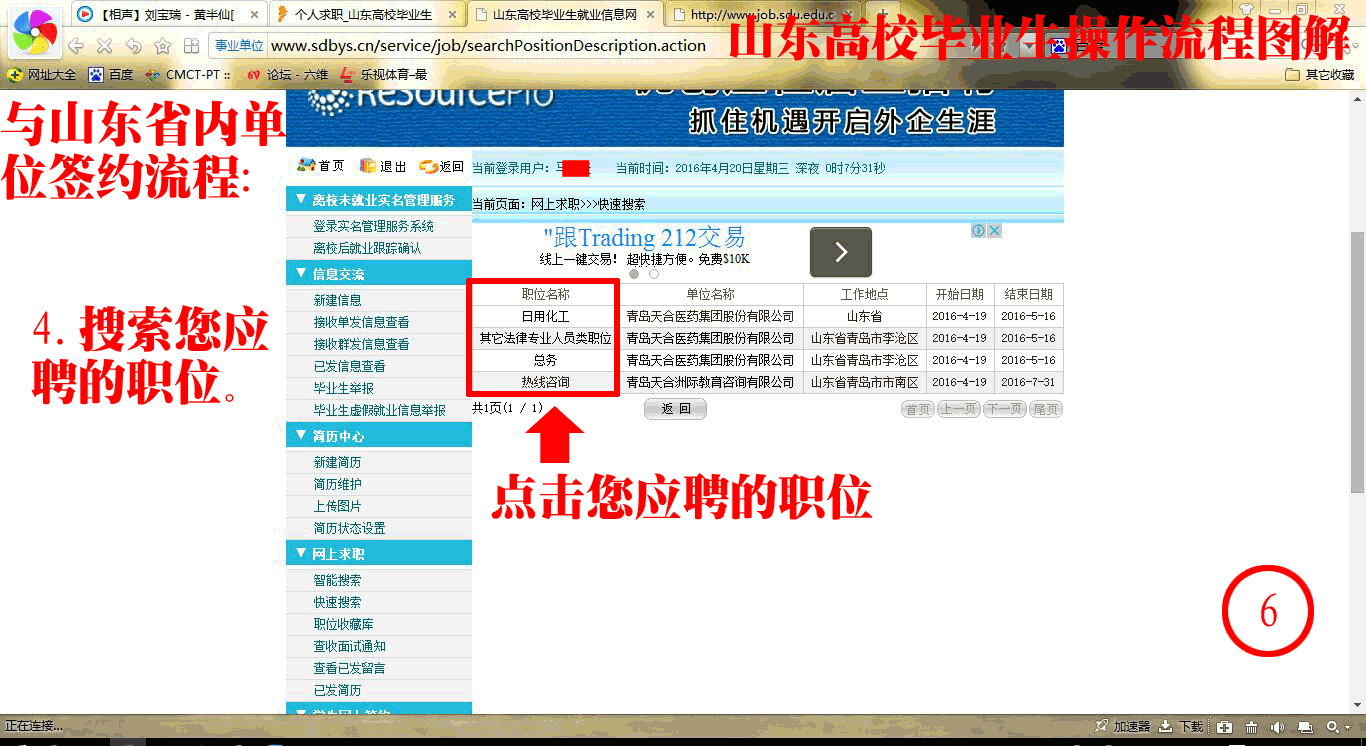Open 简历维护 link

[338, 484]
